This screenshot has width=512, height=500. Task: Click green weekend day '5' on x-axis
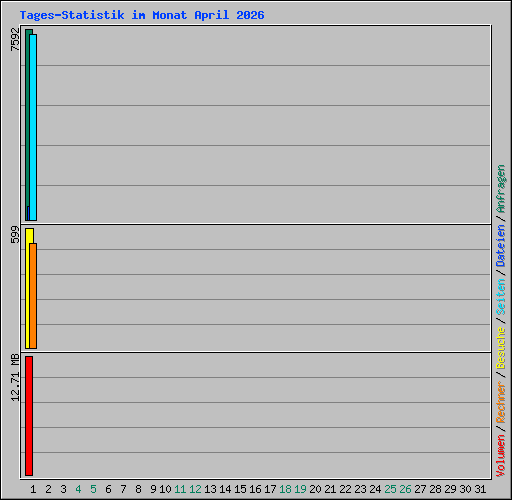pos(93,489)
